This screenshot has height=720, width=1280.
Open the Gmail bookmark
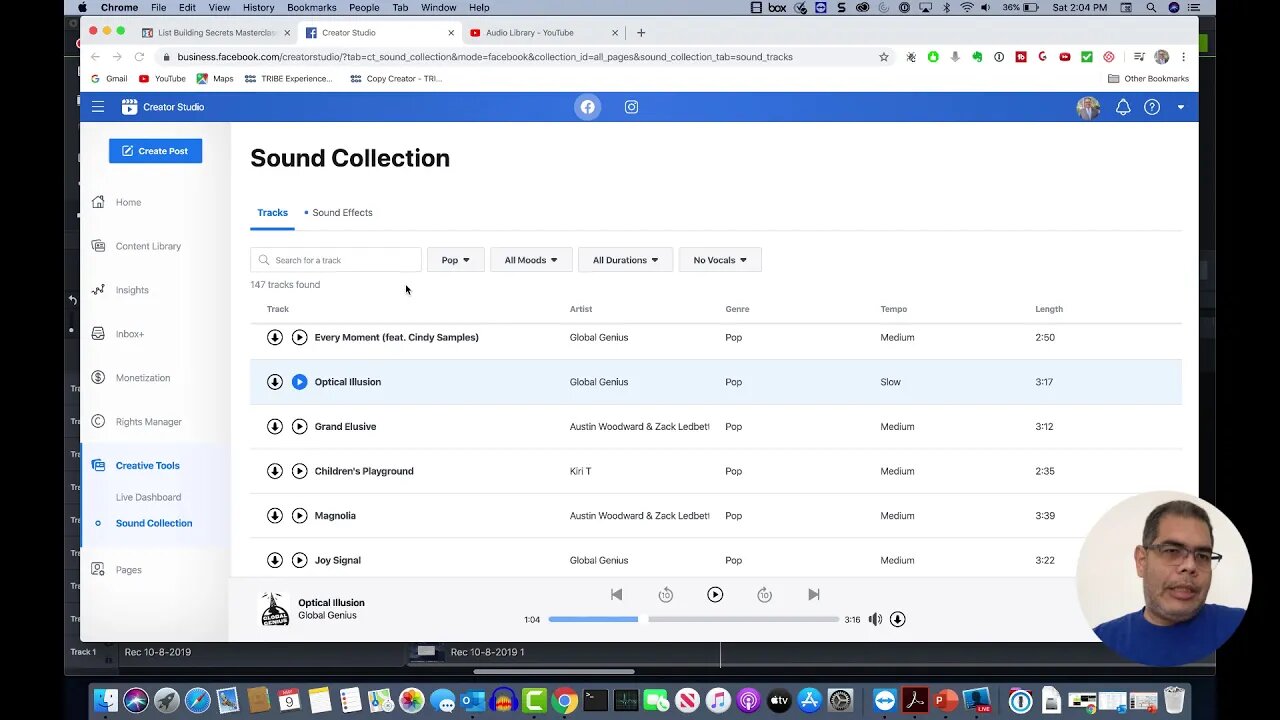click(x=109, y=78)
